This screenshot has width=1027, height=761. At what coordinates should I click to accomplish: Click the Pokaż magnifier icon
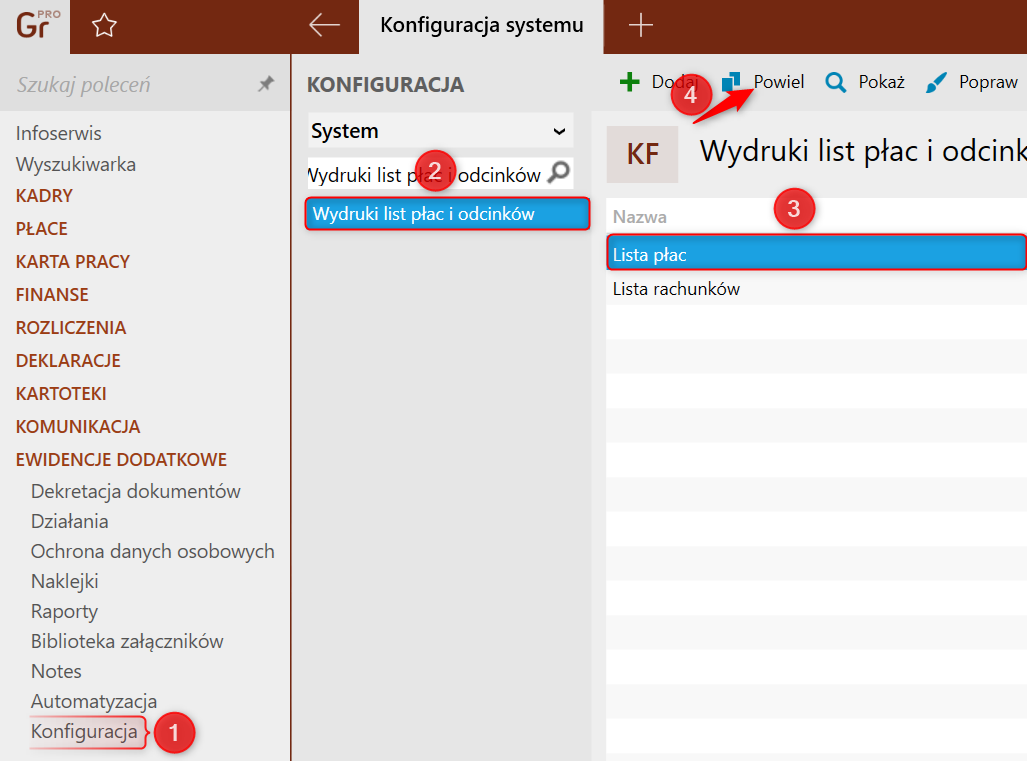click(835, 83)
